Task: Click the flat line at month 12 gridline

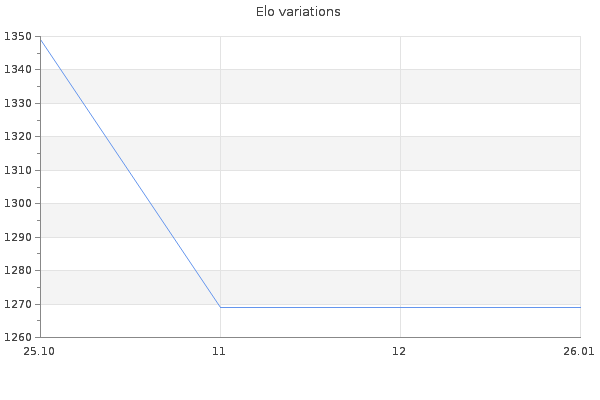Action: (x=400, y=307)
